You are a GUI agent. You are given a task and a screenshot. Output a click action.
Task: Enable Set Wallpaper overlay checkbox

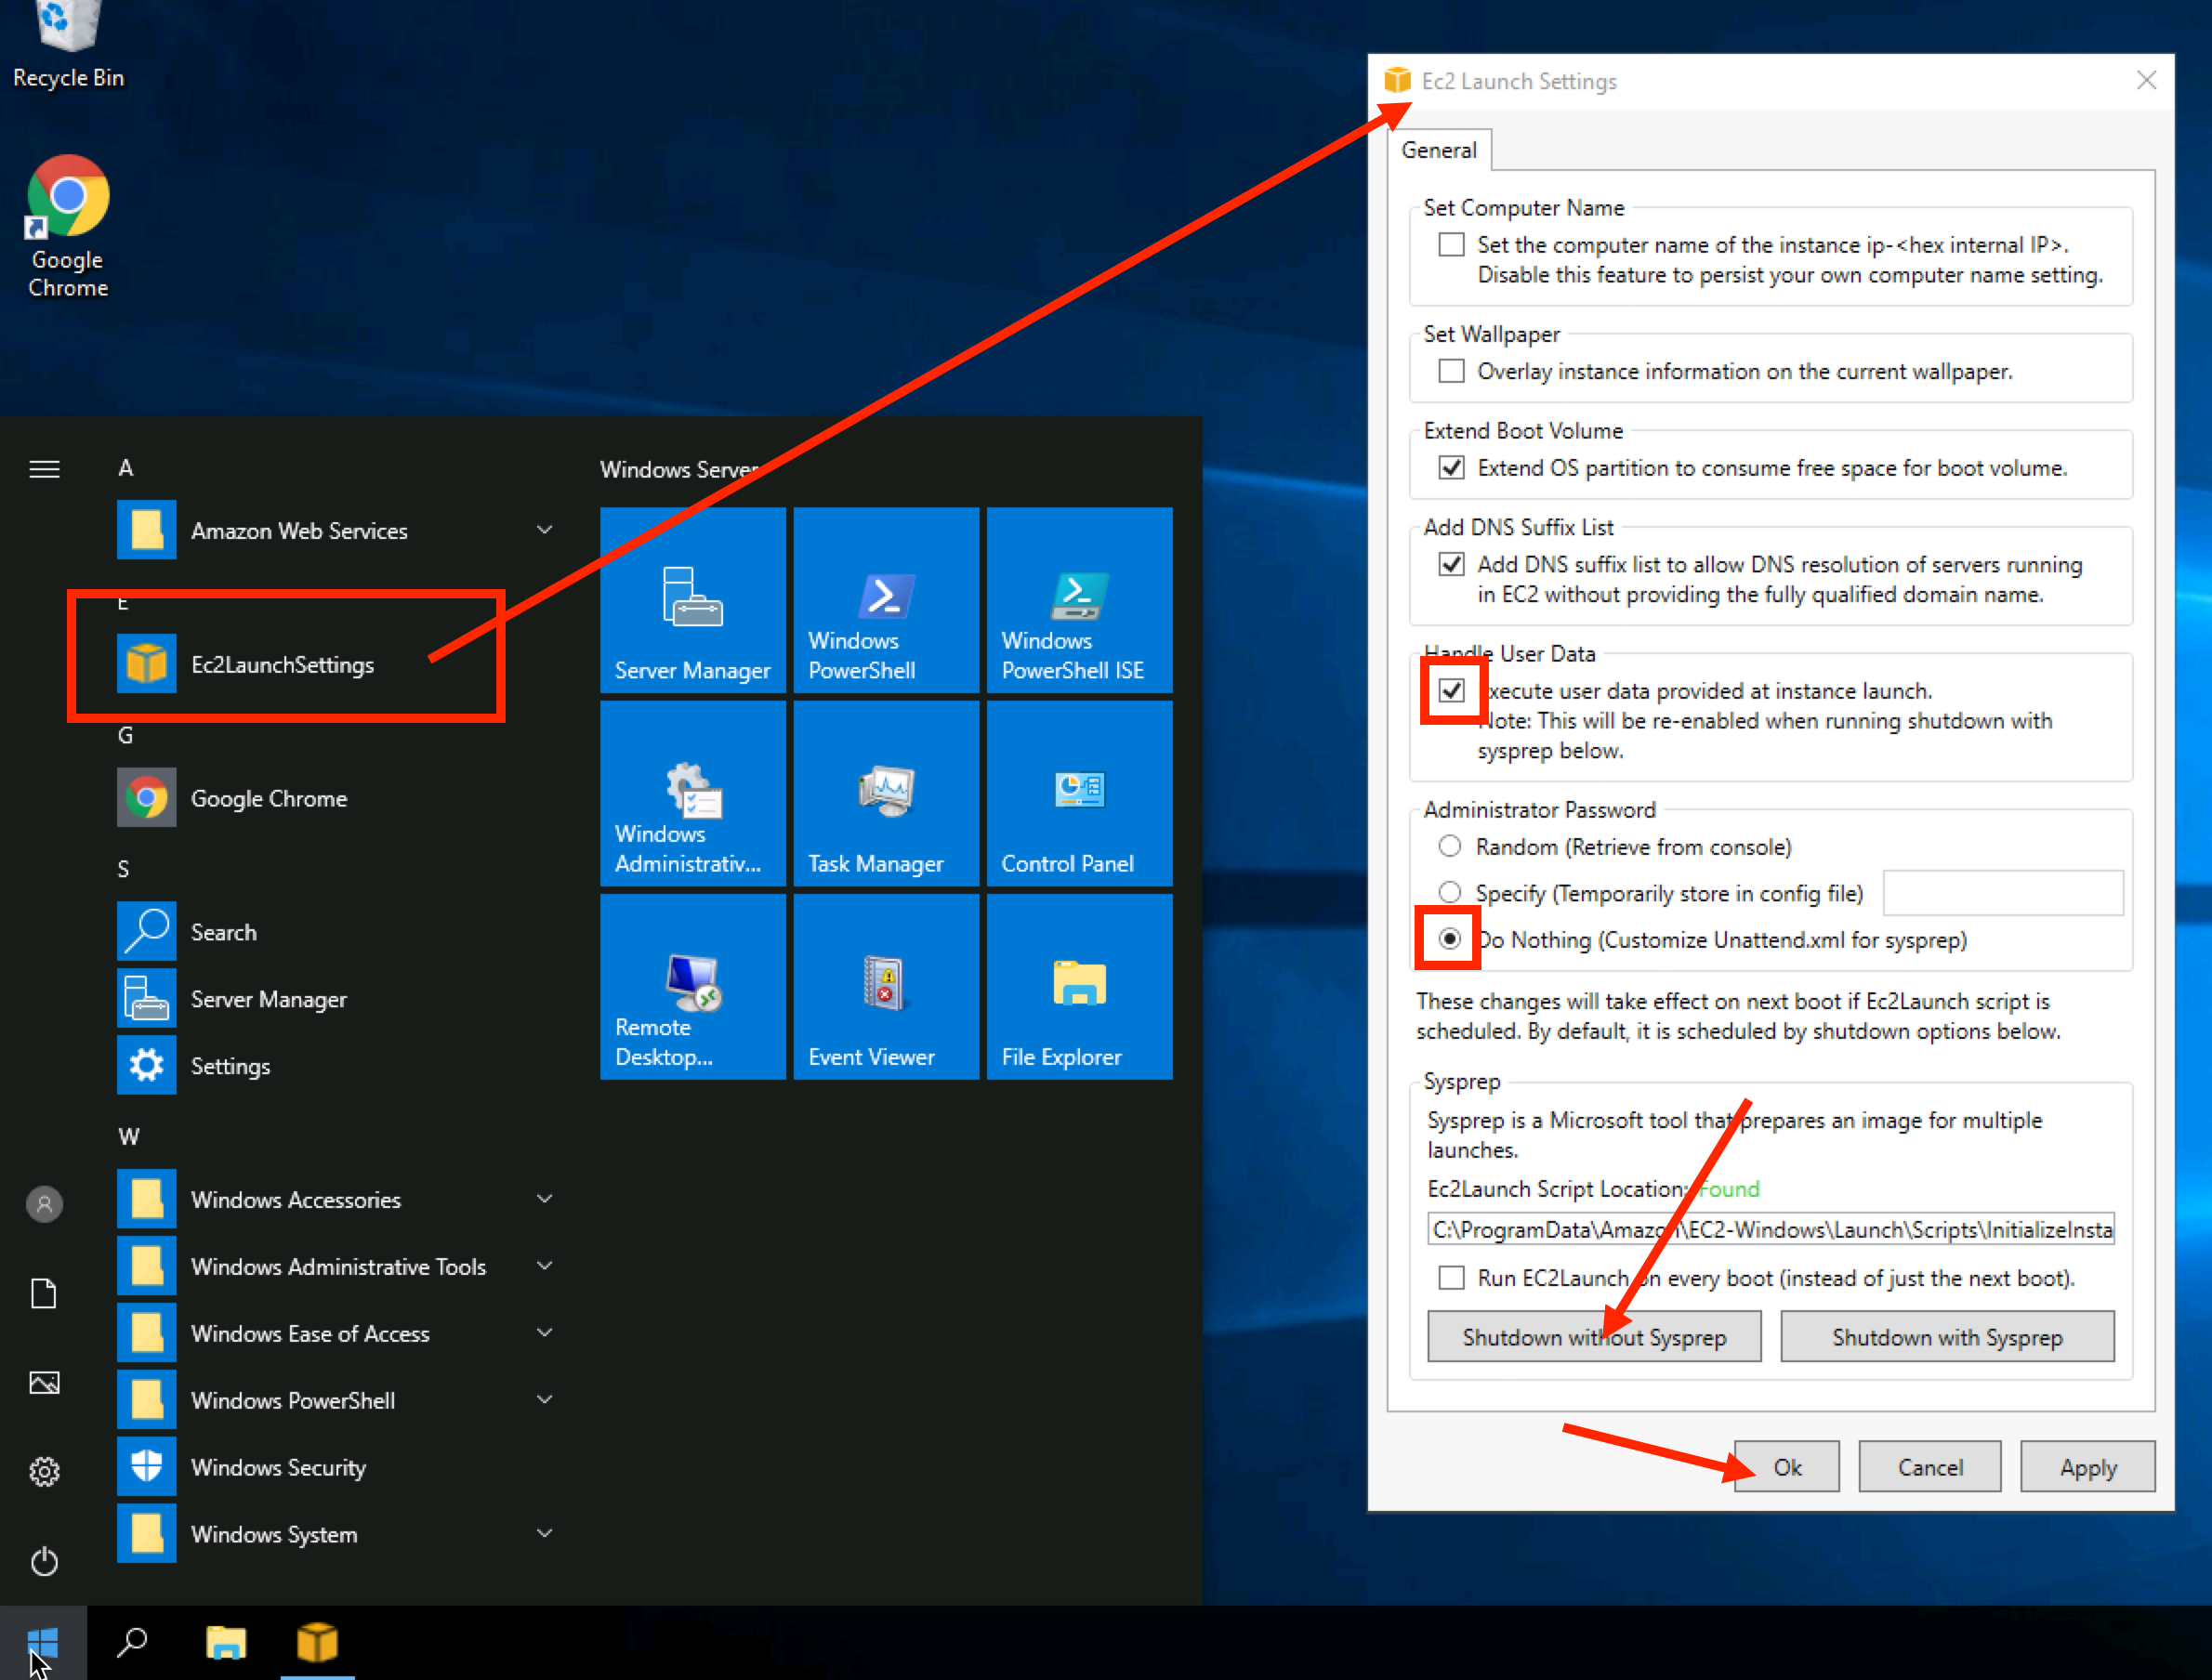1451,371
